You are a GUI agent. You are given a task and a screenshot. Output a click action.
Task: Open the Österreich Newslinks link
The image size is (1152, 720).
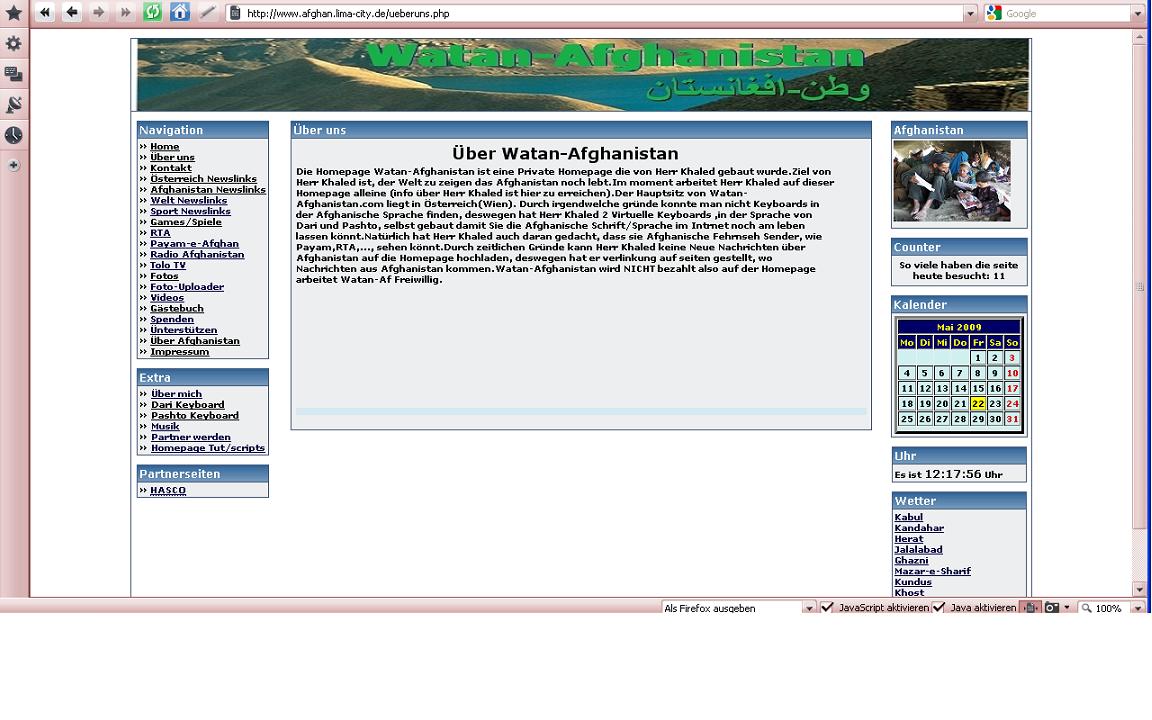click(204, 179)
